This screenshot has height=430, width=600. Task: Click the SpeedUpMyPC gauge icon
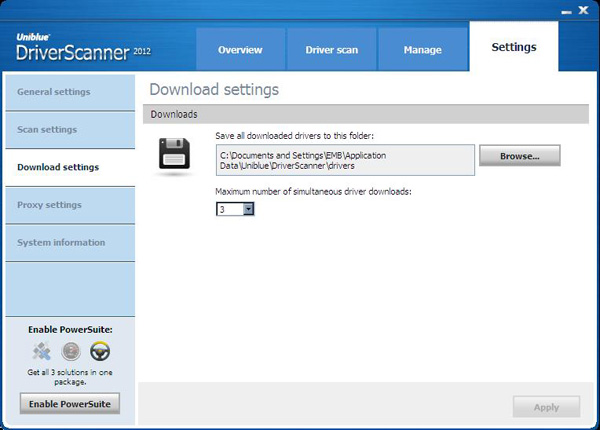coord(70,351)
